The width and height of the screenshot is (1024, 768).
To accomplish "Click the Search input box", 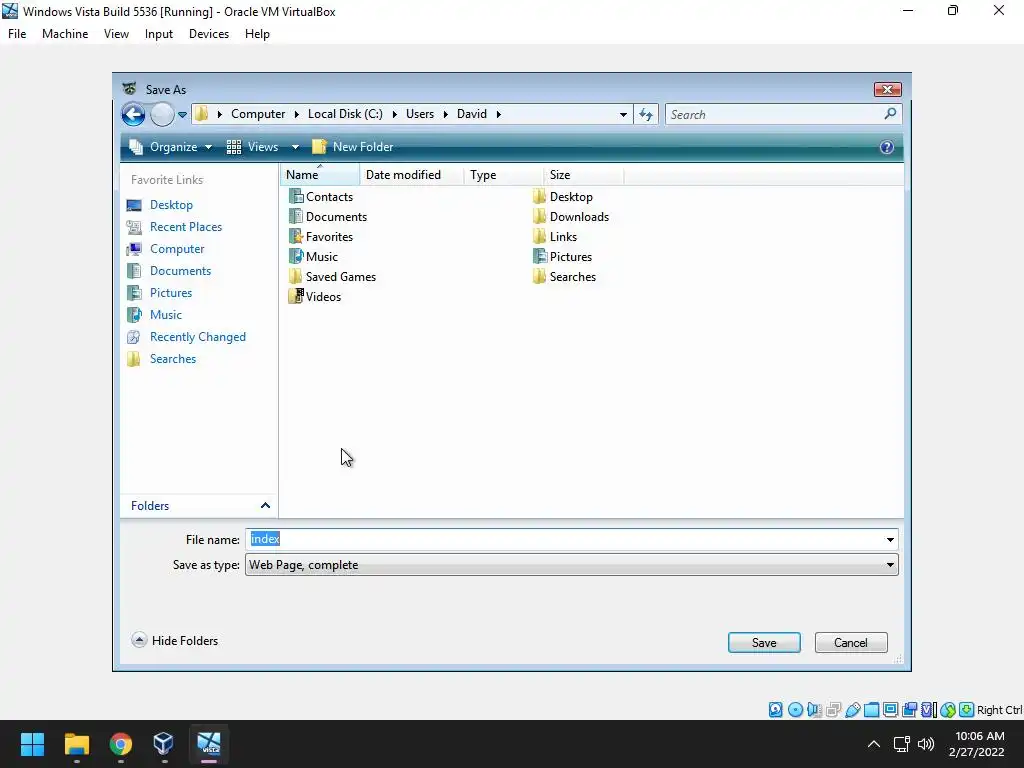I will (774, 114).
